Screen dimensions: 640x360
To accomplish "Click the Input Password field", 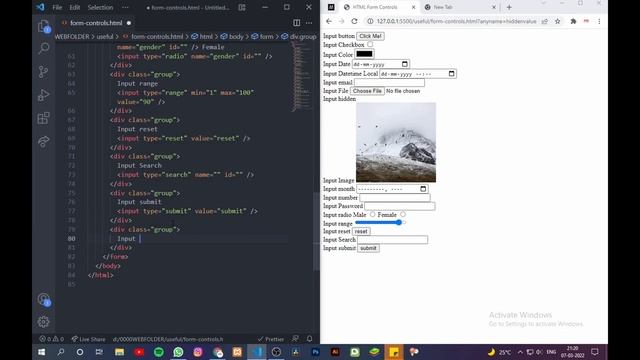I will (x=400, y=206).
